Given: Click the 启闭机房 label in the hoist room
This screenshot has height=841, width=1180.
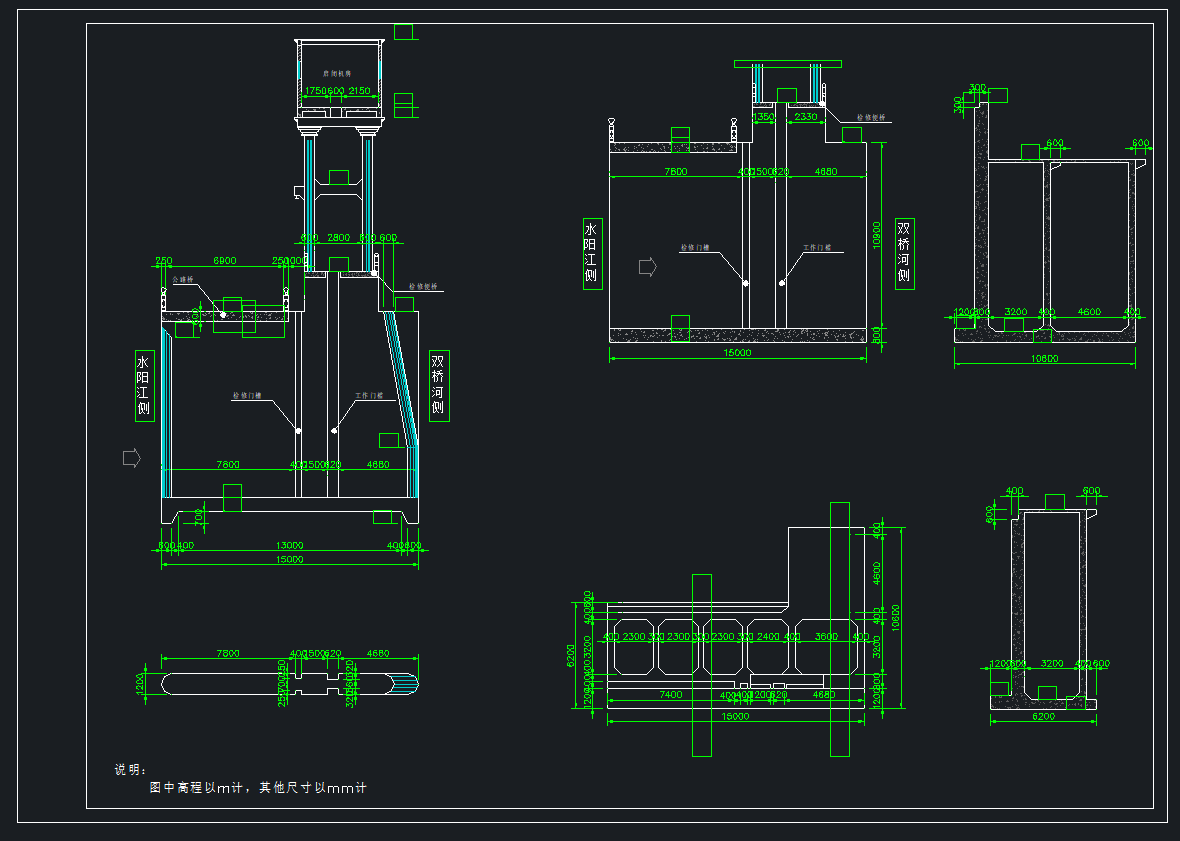Looking at the screenshot, I should [x=336, y=74].
